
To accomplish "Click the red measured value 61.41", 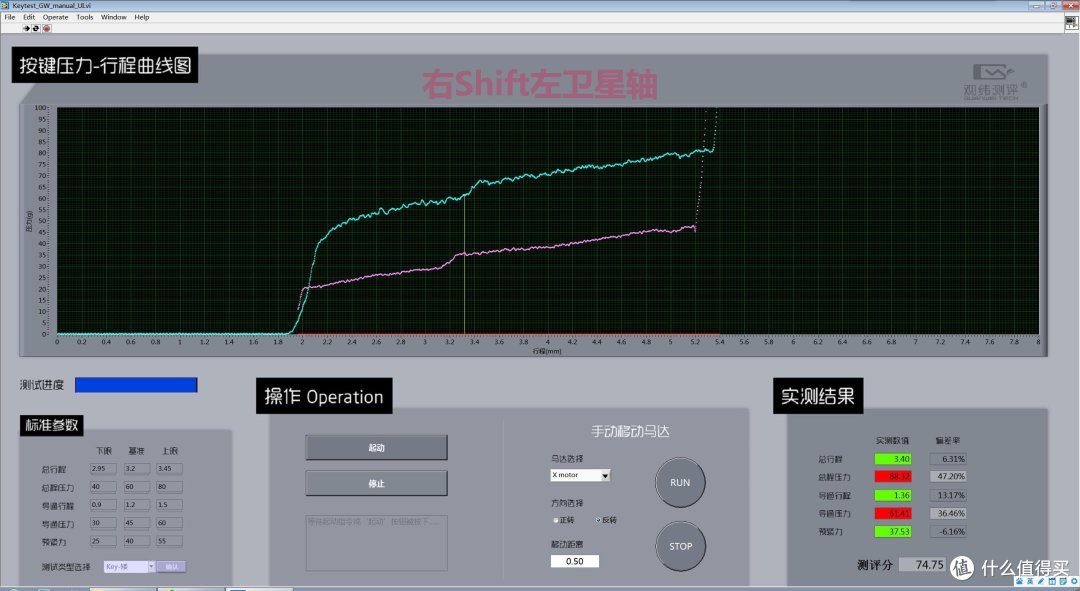I will point(893,513).
